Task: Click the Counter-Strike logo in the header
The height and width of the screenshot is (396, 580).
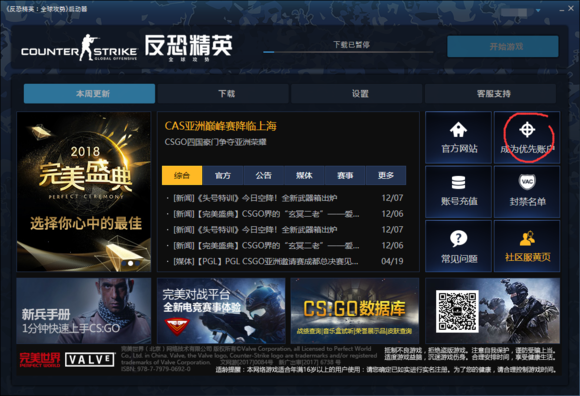Action: pos(79,48)
